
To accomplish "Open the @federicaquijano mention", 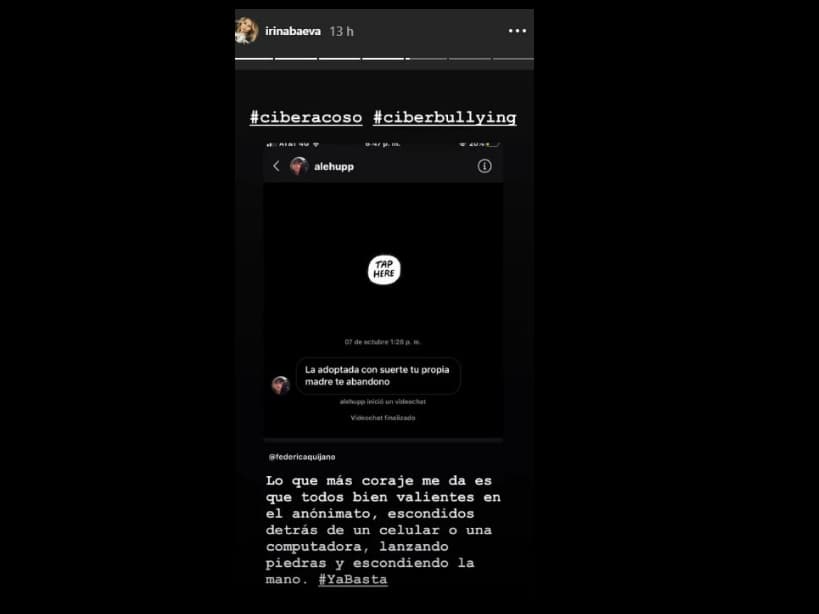I will pyautogui.click(x=302, y=457).
